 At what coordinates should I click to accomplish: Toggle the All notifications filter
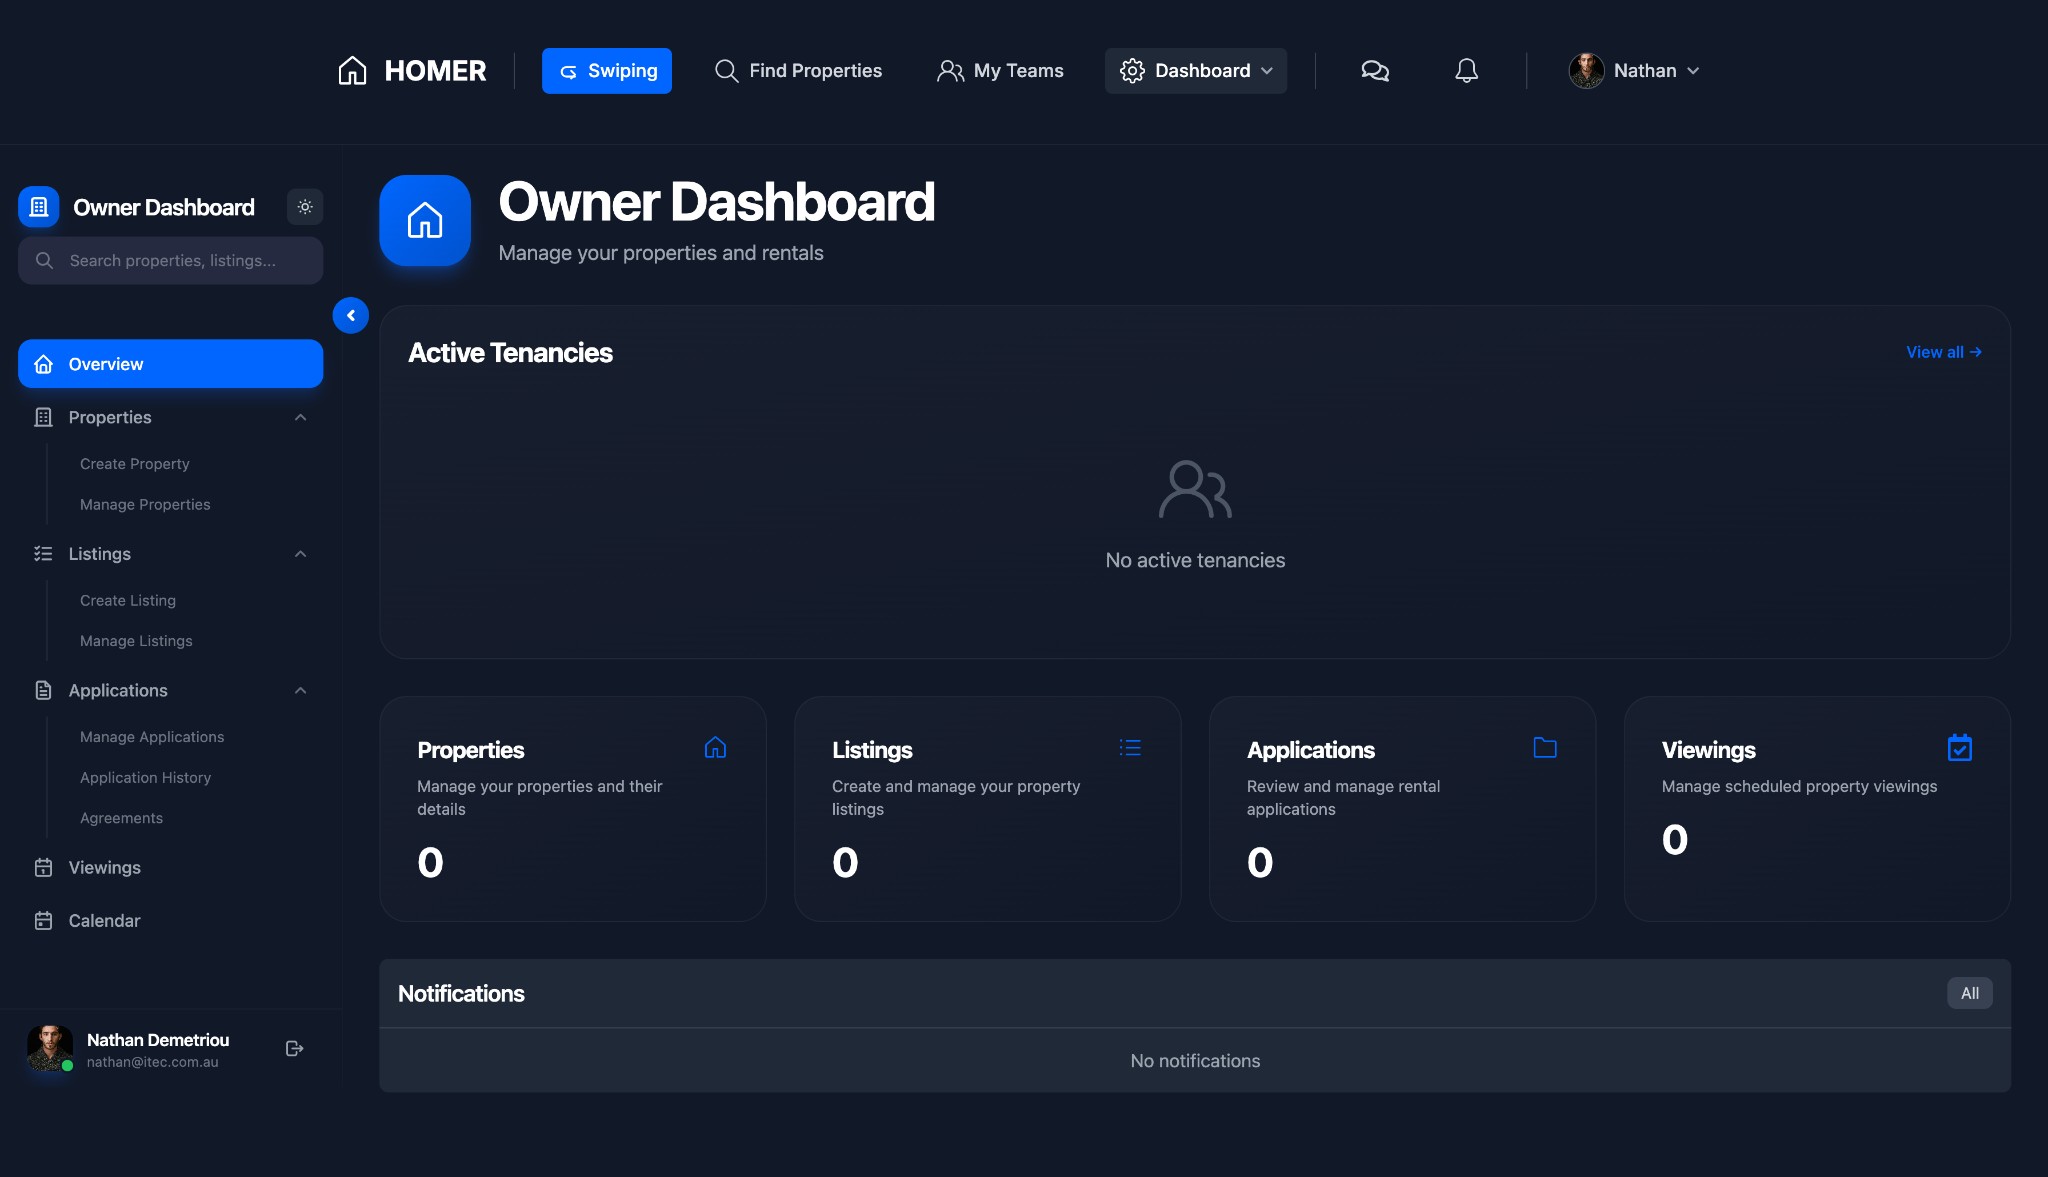coord(1969,993)
